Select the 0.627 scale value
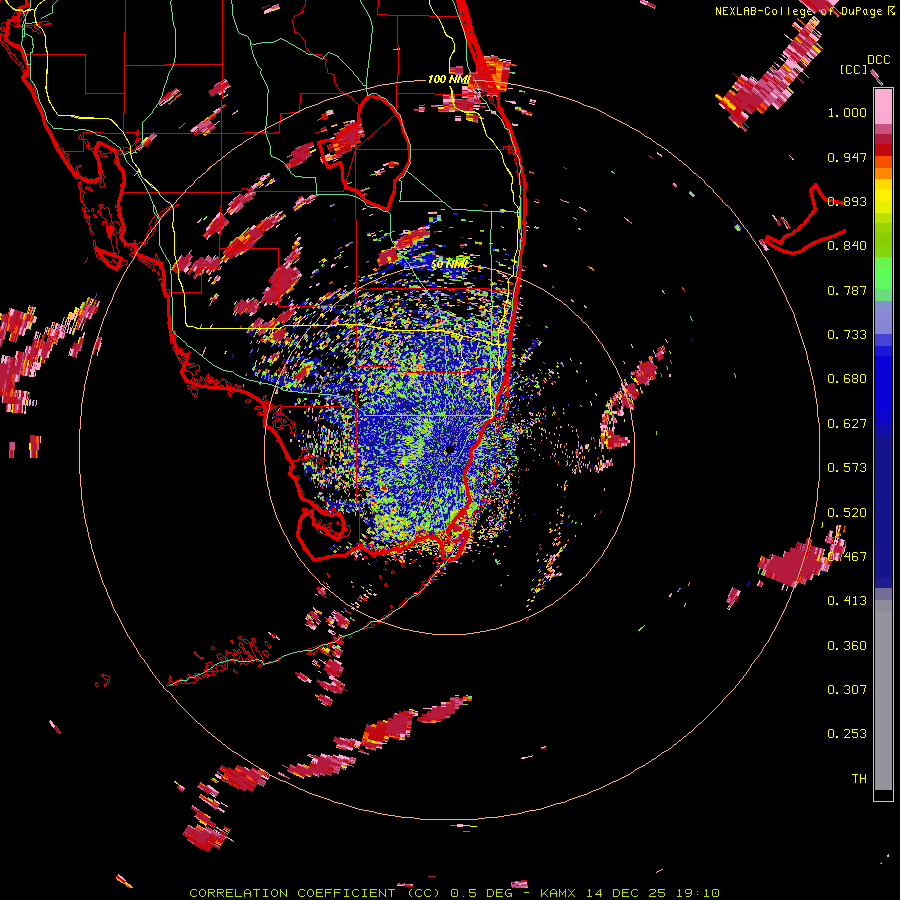 pos(847,424)
